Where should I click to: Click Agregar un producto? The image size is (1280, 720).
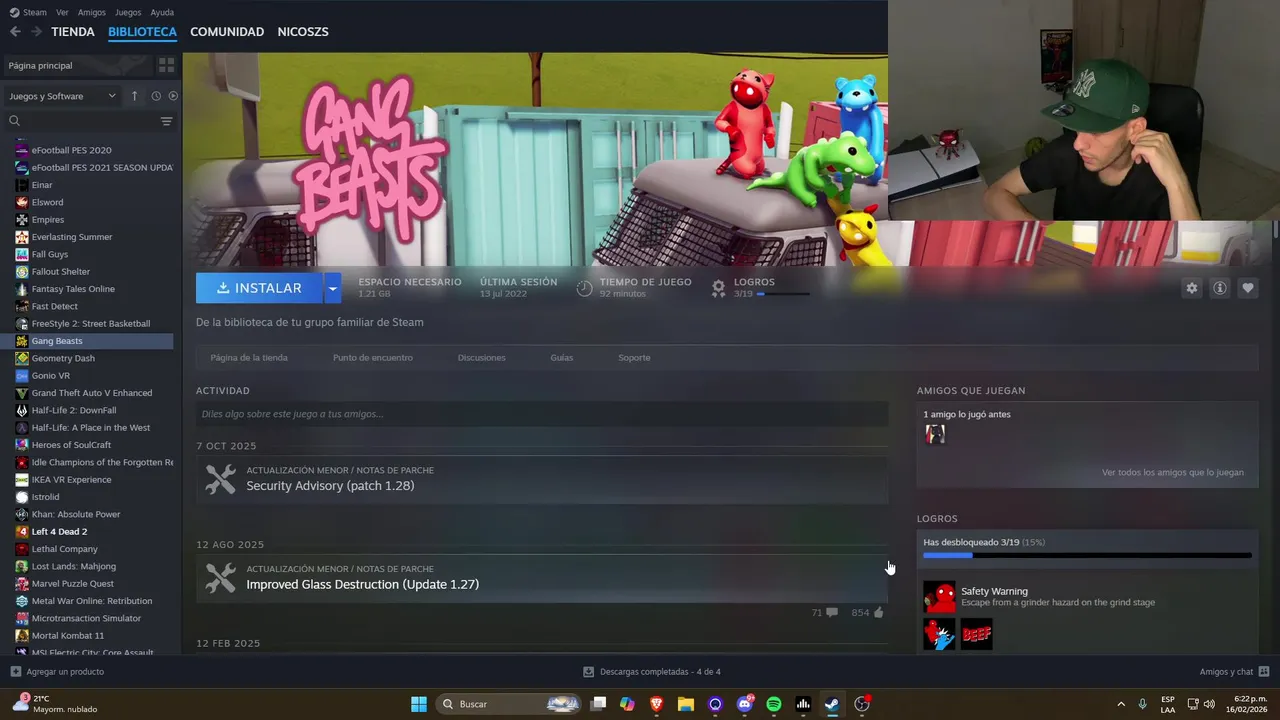(x=57, y=672)
